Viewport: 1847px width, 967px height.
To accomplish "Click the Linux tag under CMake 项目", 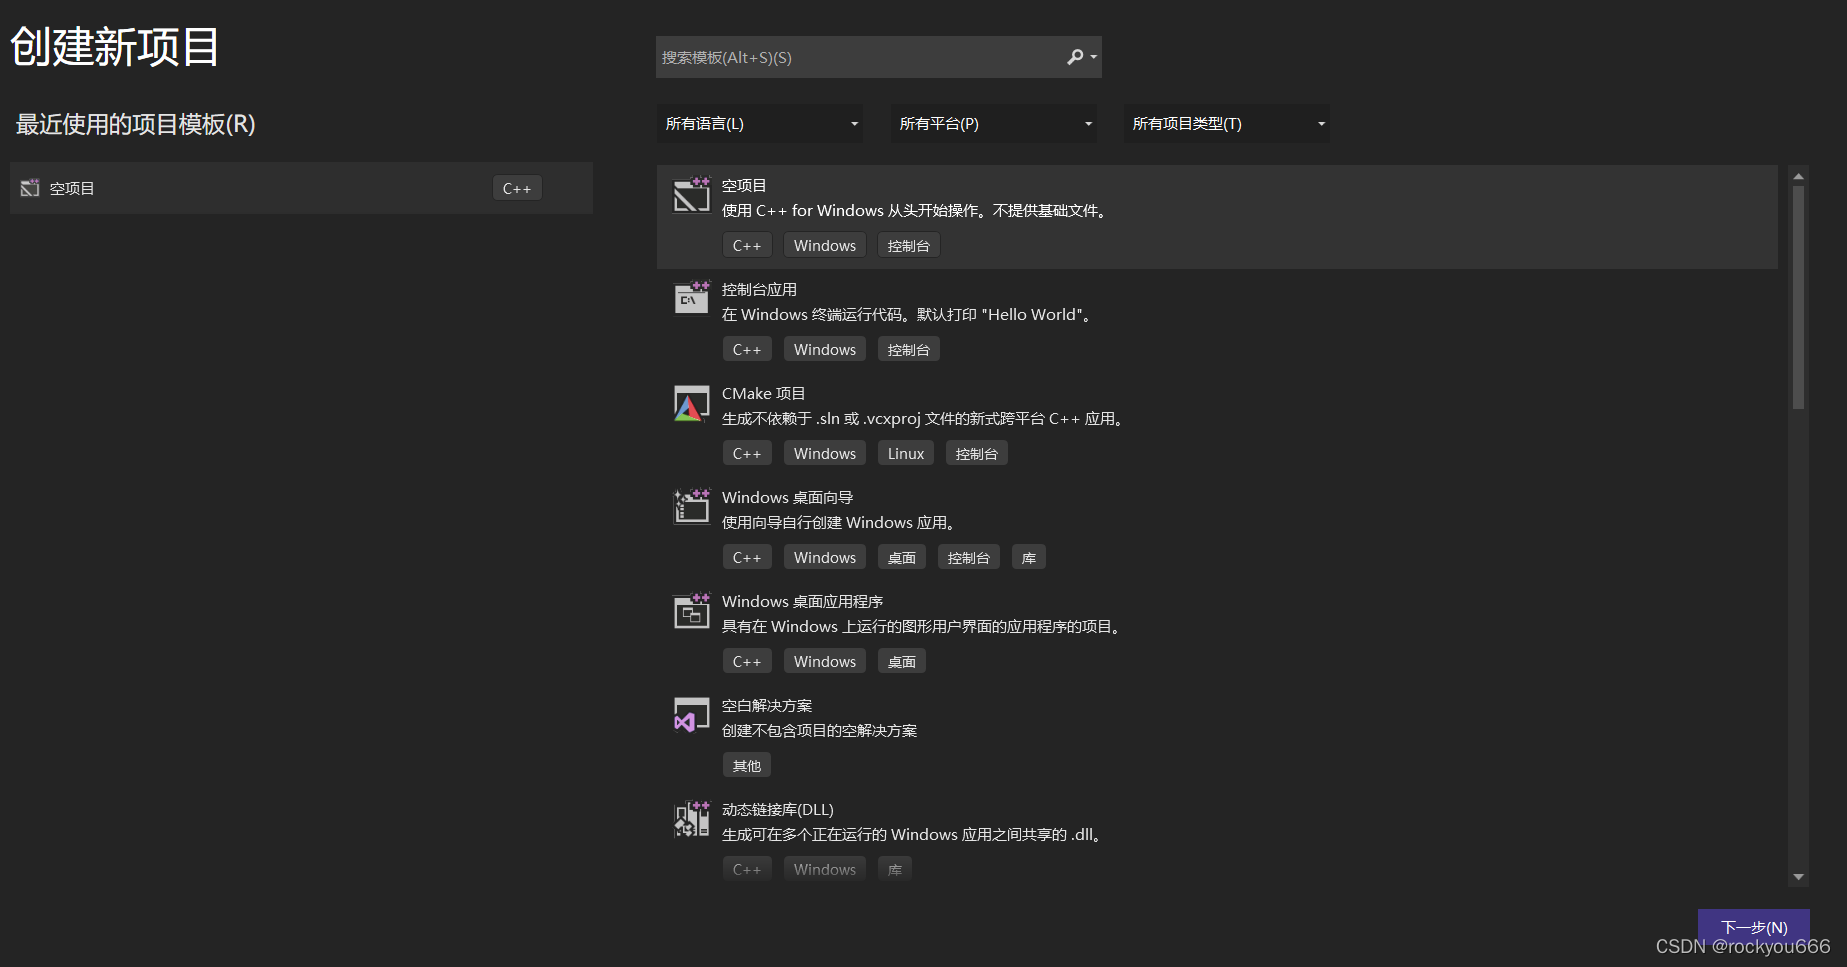I will point(906,453).
